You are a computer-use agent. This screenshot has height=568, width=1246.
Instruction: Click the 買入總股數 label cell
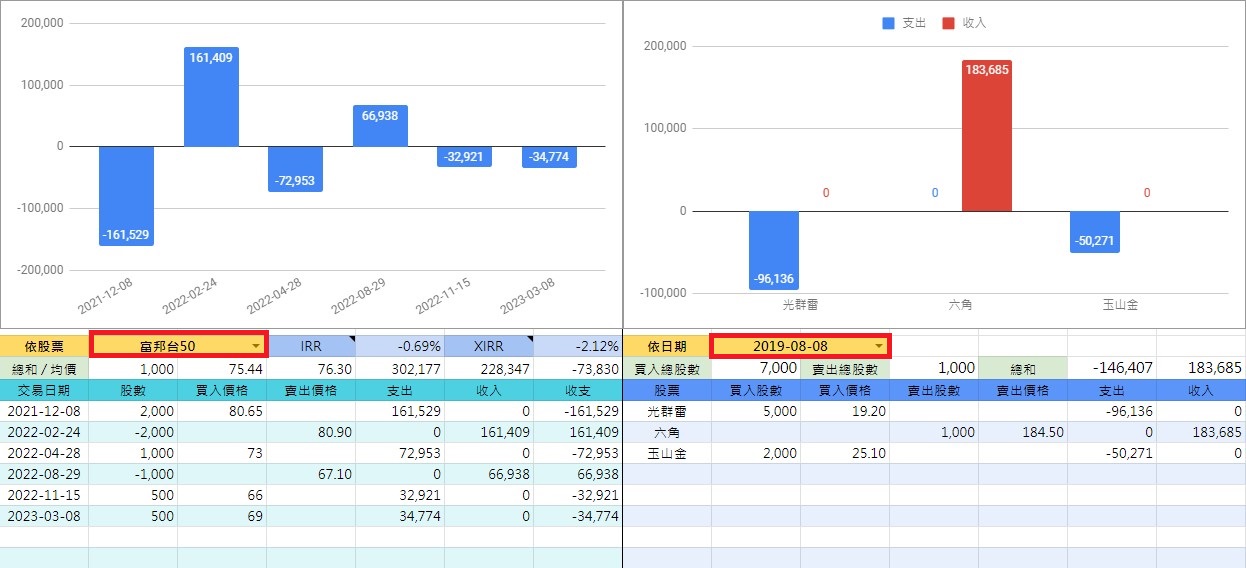click(x=666, y=368)
